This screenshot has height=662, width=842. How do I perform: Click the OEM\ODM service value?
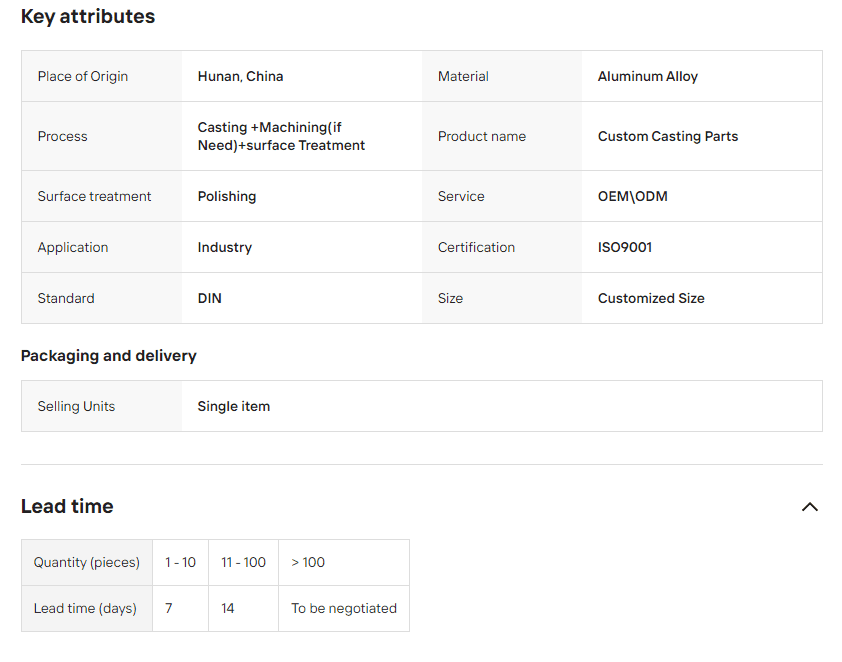tap(632, 197)
